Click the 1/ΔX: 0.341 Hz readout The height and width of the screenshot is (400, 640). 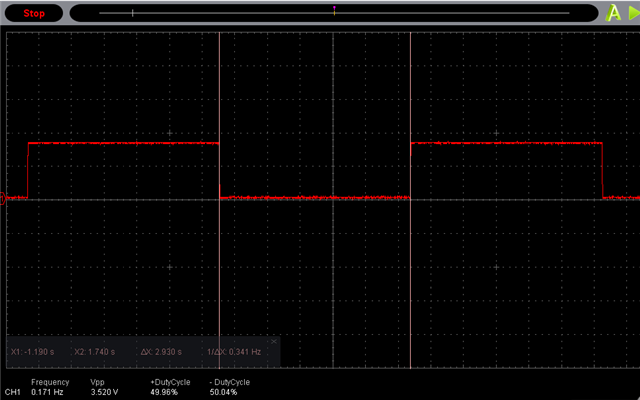(234, 352)
